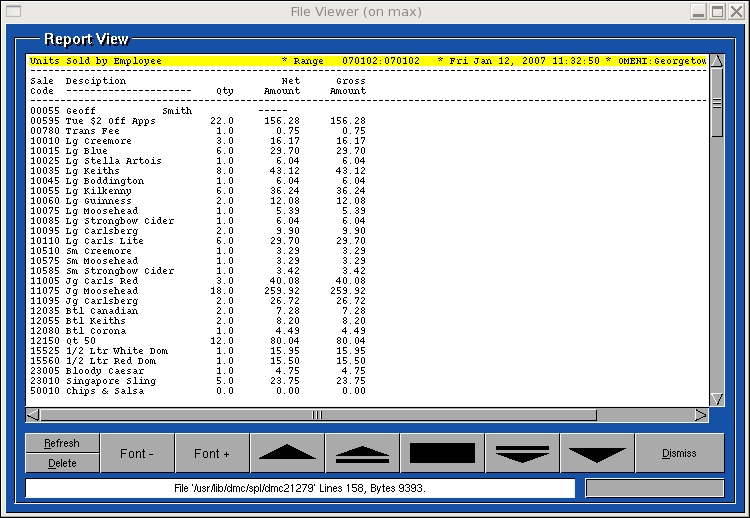Screen dimensions: 750x518
Task: Click the '070102:070102' range value in header
Action: [381, 61]
